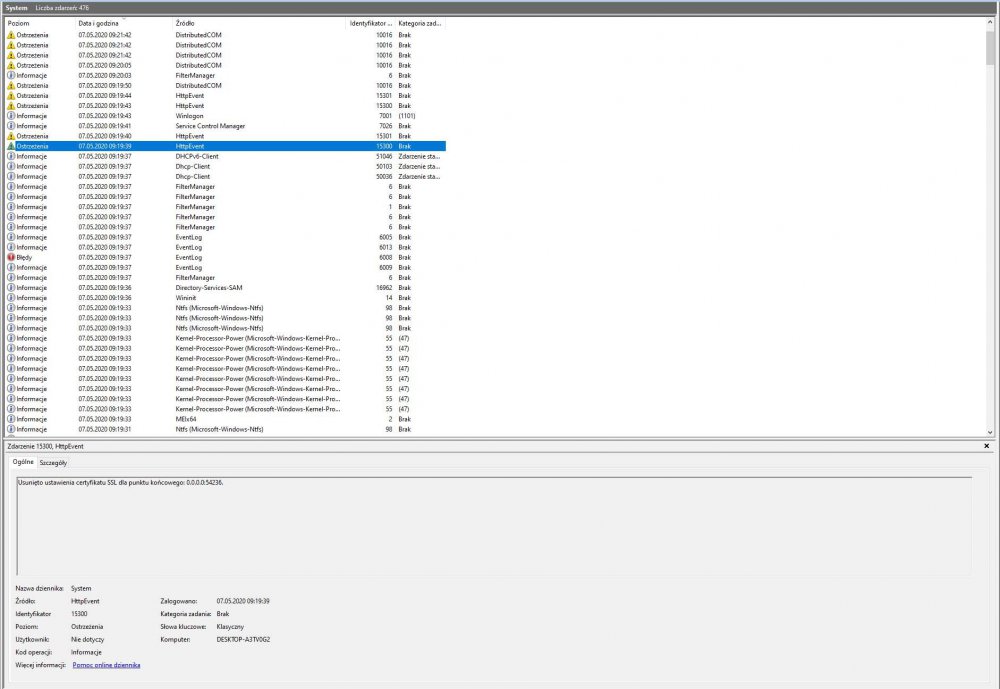Close the event 15300 details pane
Viewport: 1000px width, 689px height.
986,446
